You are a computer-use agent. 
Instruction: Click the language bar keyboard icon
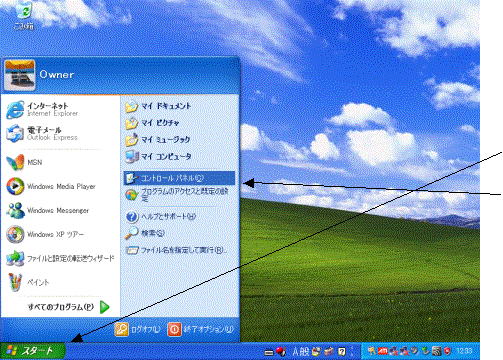point(269,352)
